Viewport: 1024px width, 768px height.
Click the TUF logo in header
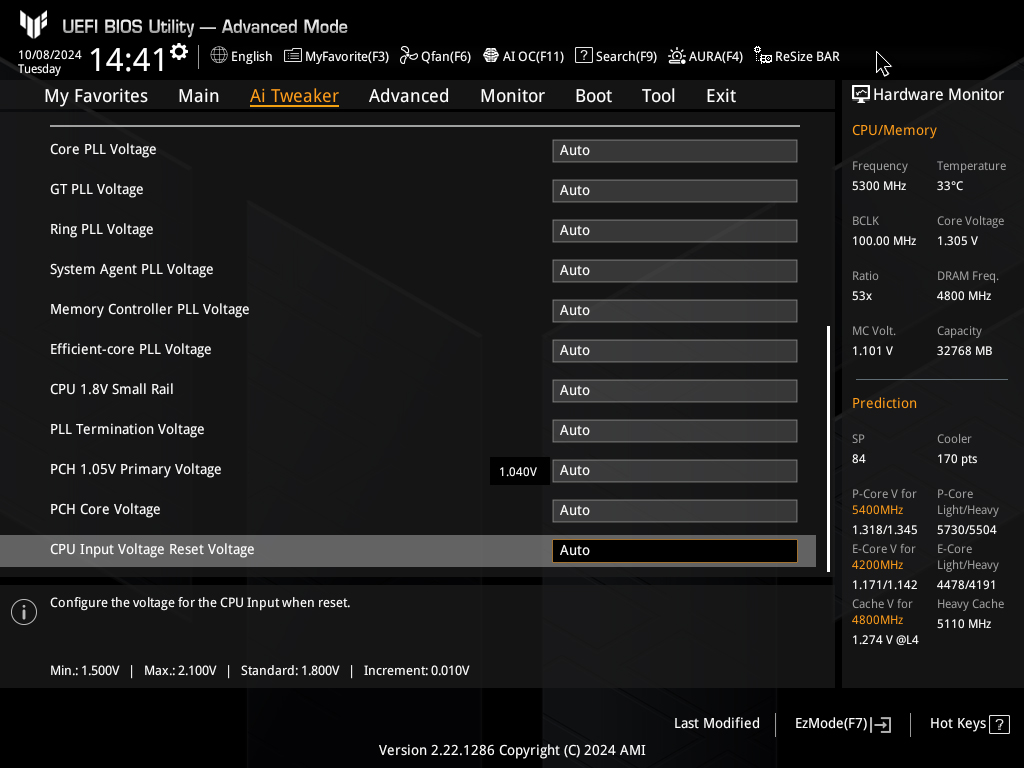point(33,25)
